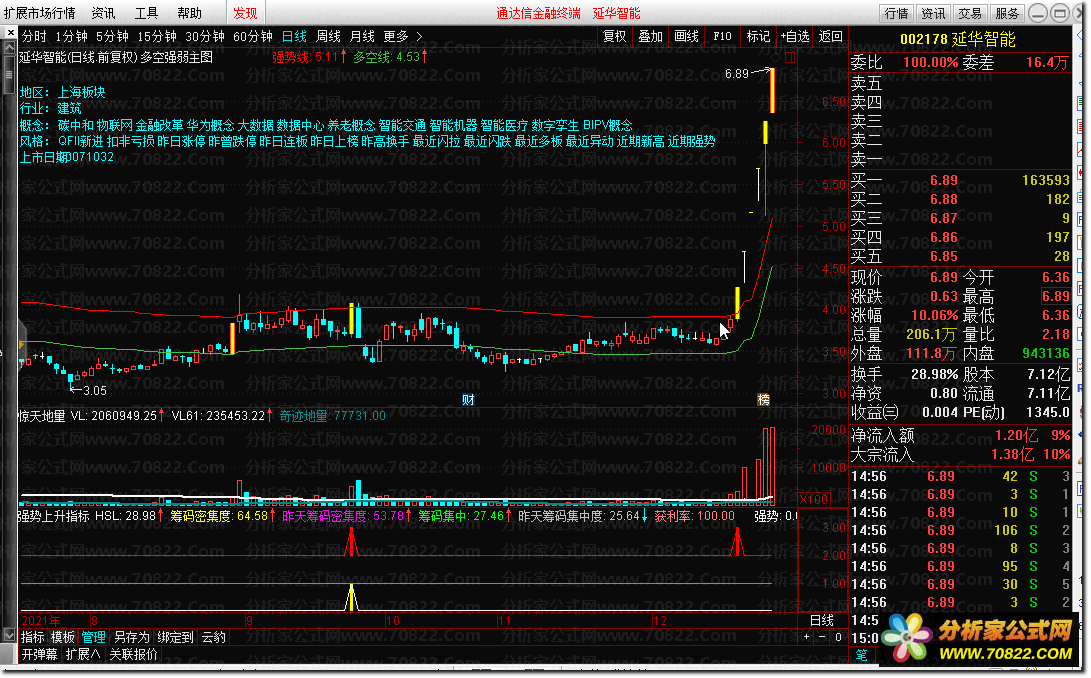Open the 管理 tab
Image resolution: width=1091 pixels, height=678 pixels.
click(x=93, y=637)
